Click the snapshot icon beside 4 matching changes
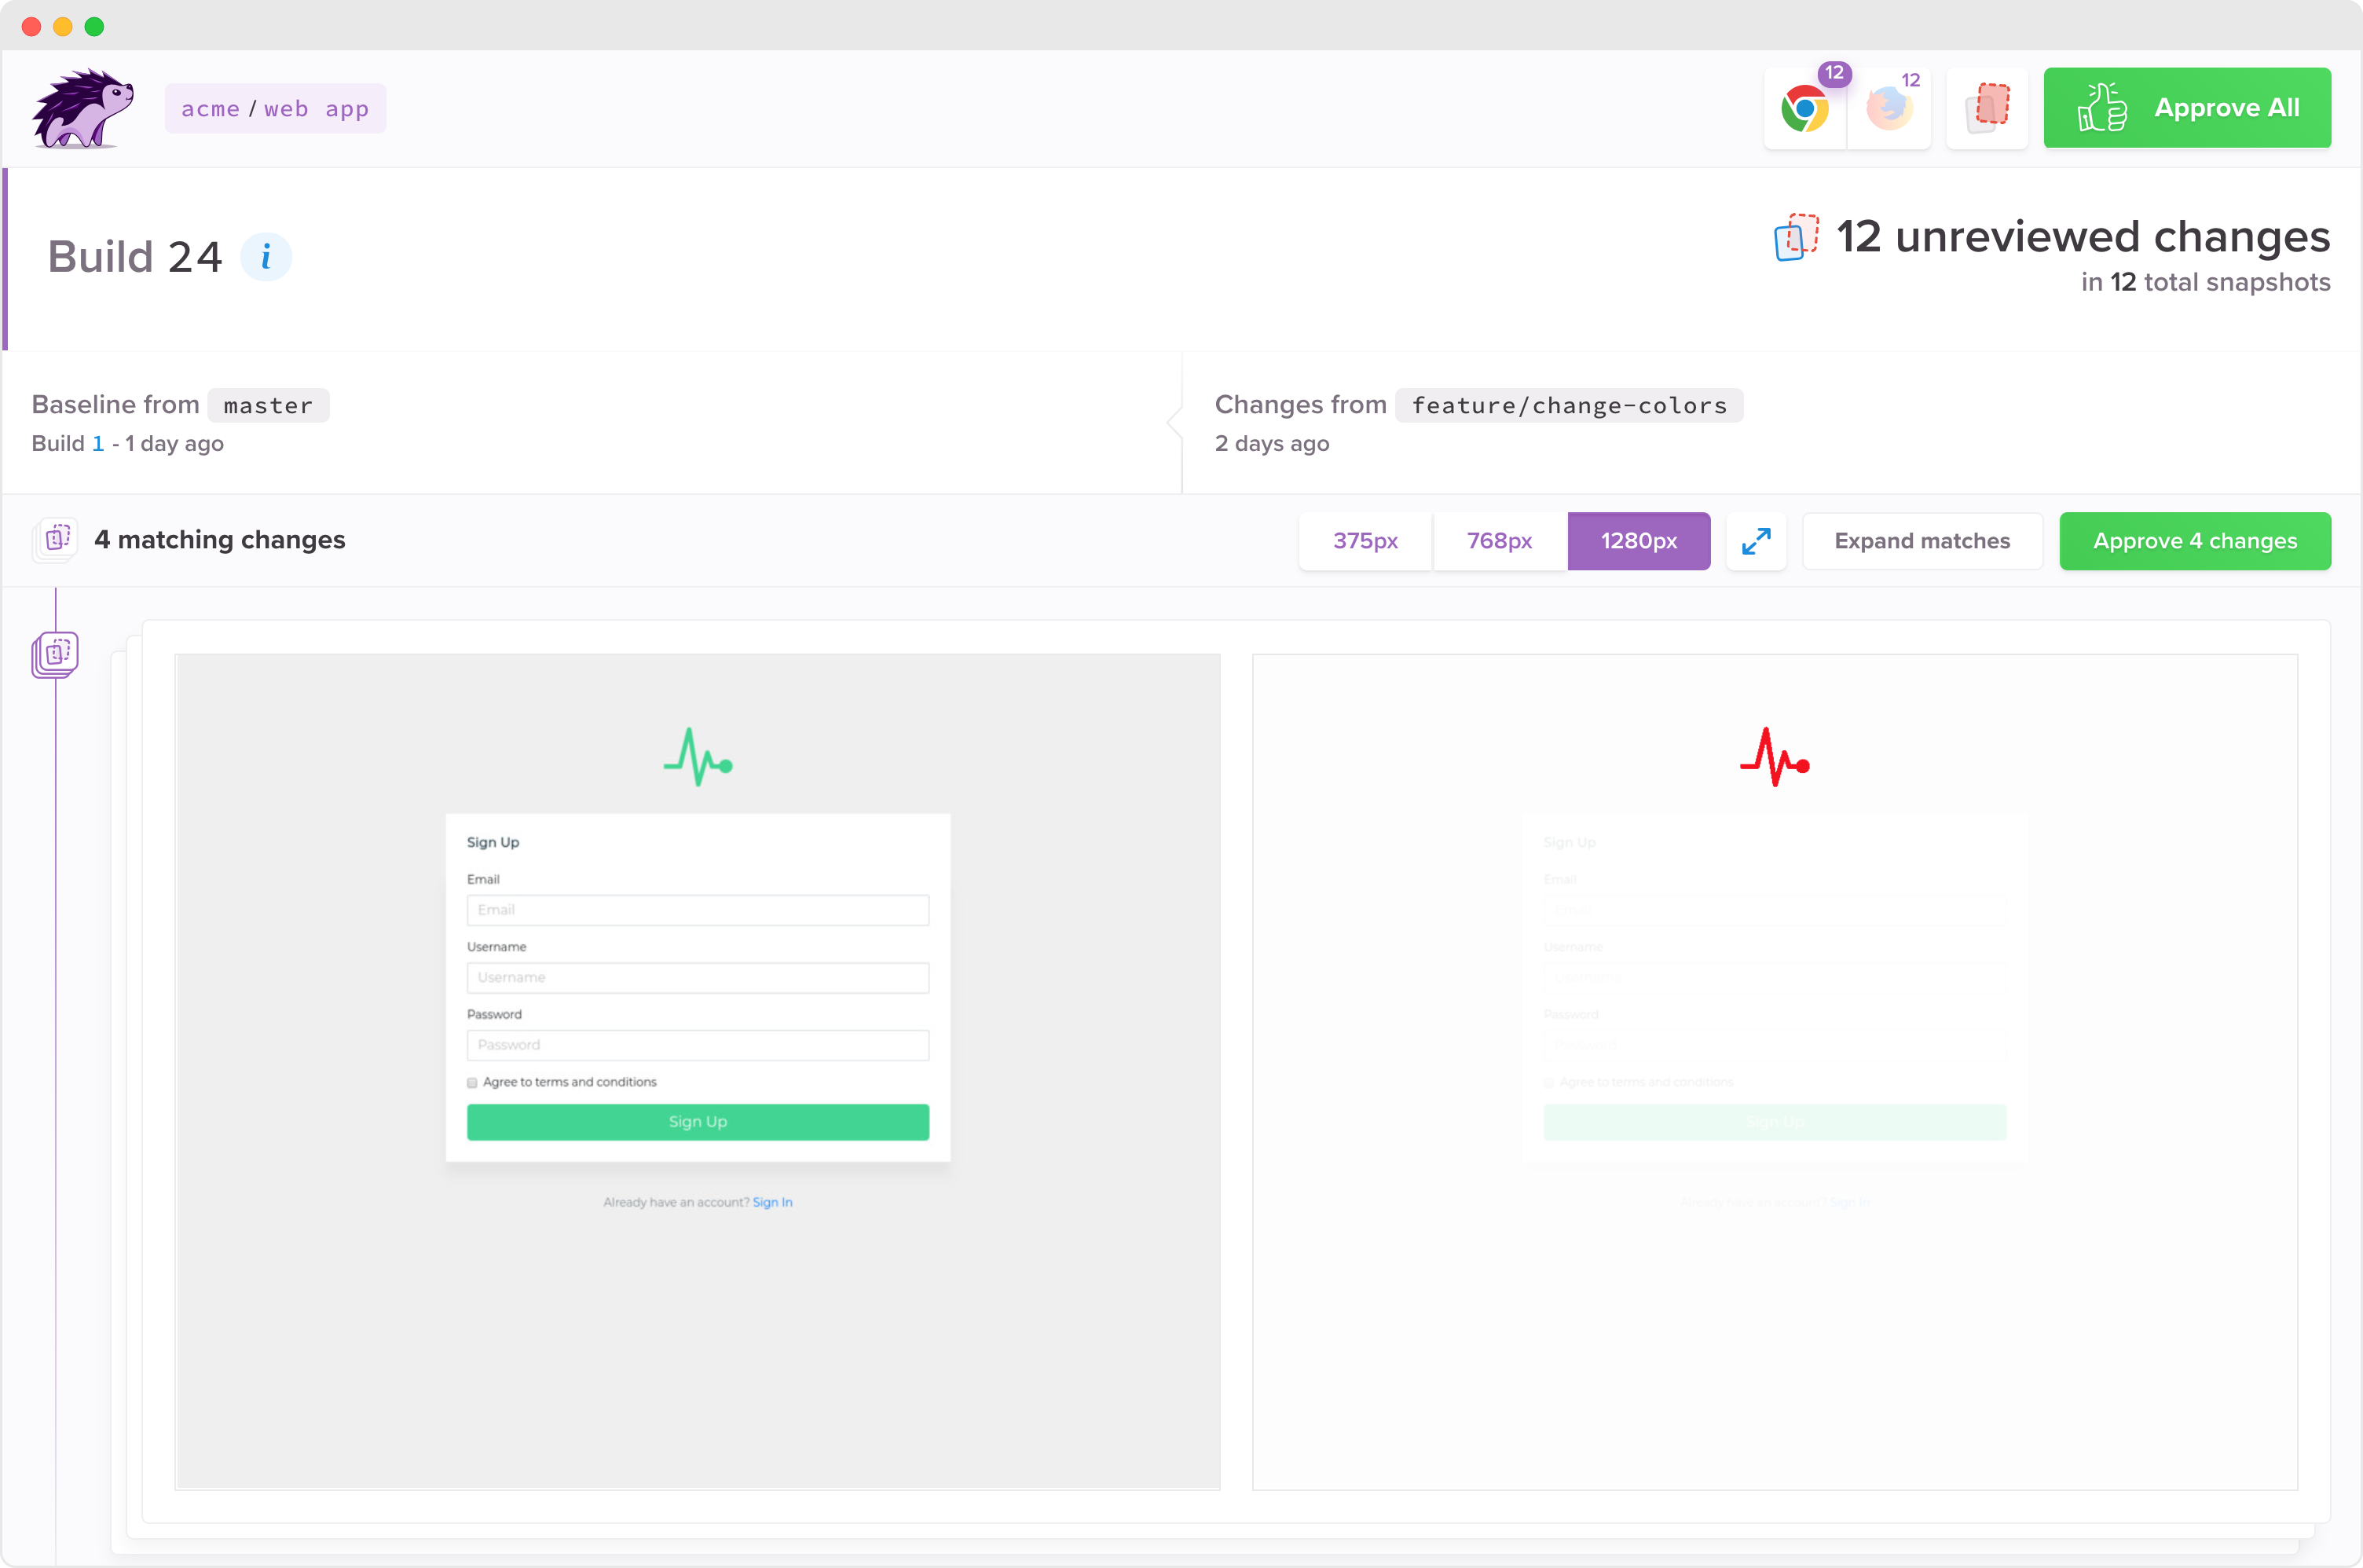 55,540
